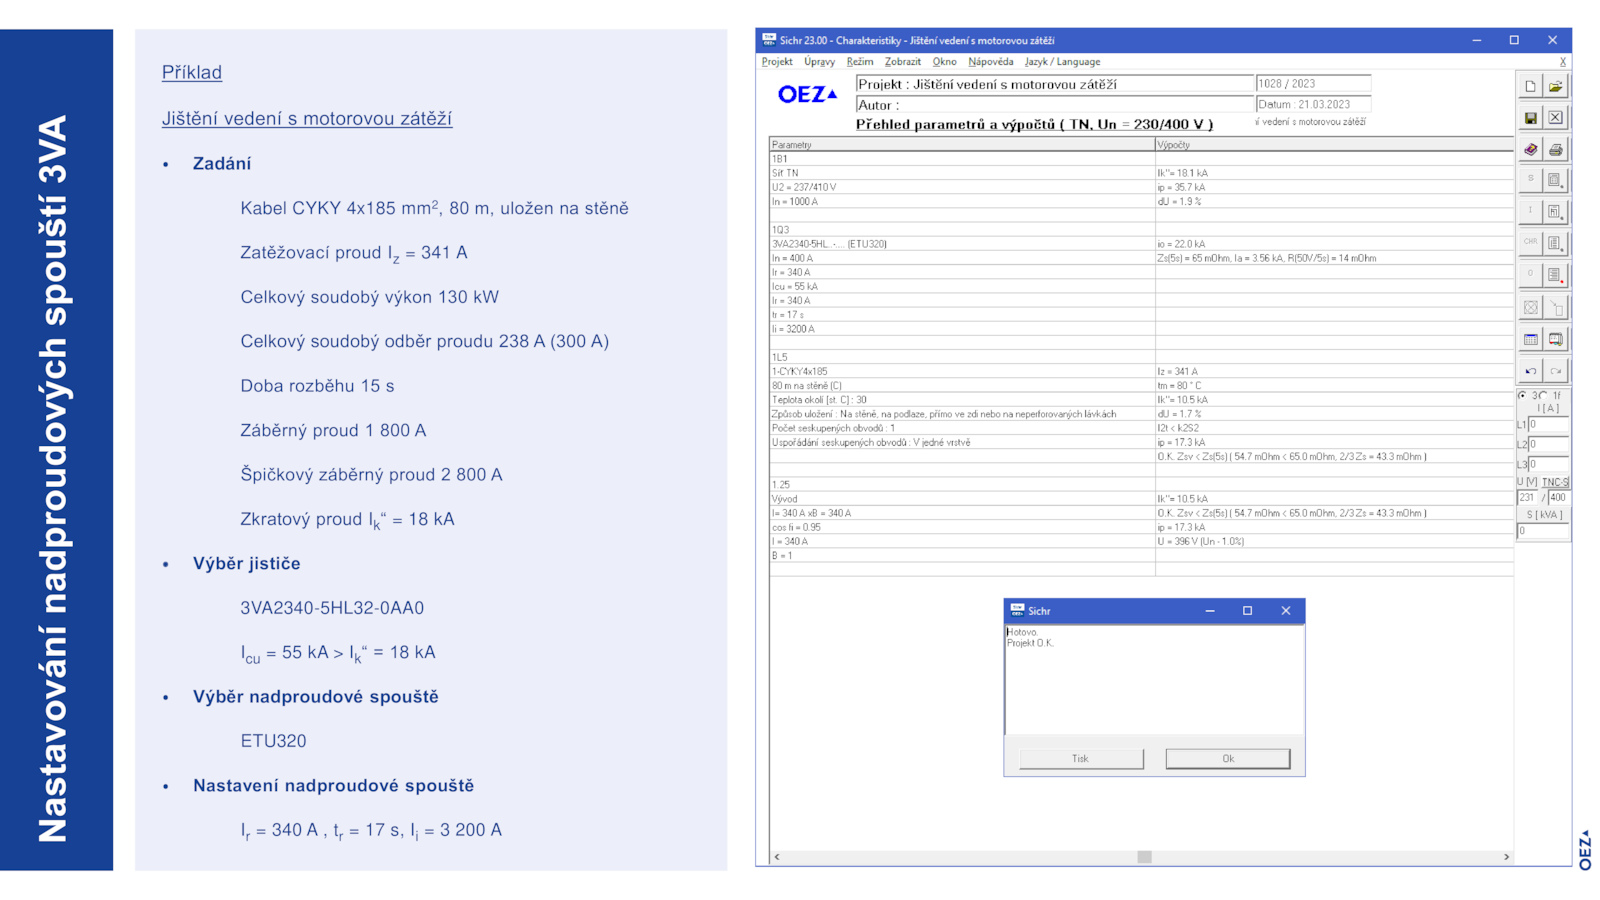The width and height of the screenshot is (1600, 900).
Task: Click the L3 current input field
Action: [1548, 464]
